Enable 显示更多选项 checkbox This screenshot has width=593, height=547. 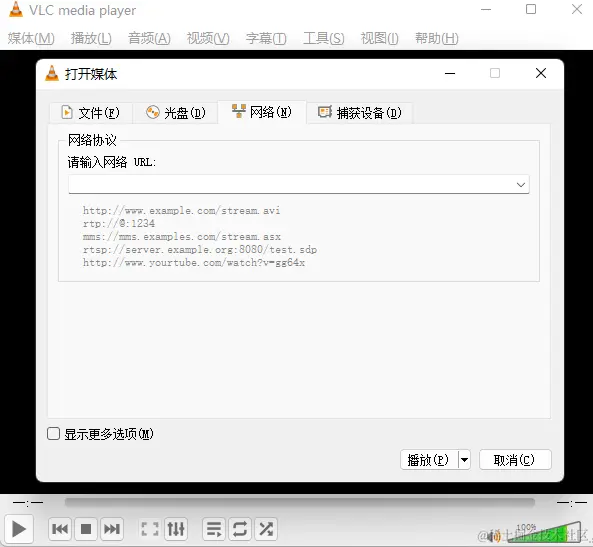tap(53, 434)
